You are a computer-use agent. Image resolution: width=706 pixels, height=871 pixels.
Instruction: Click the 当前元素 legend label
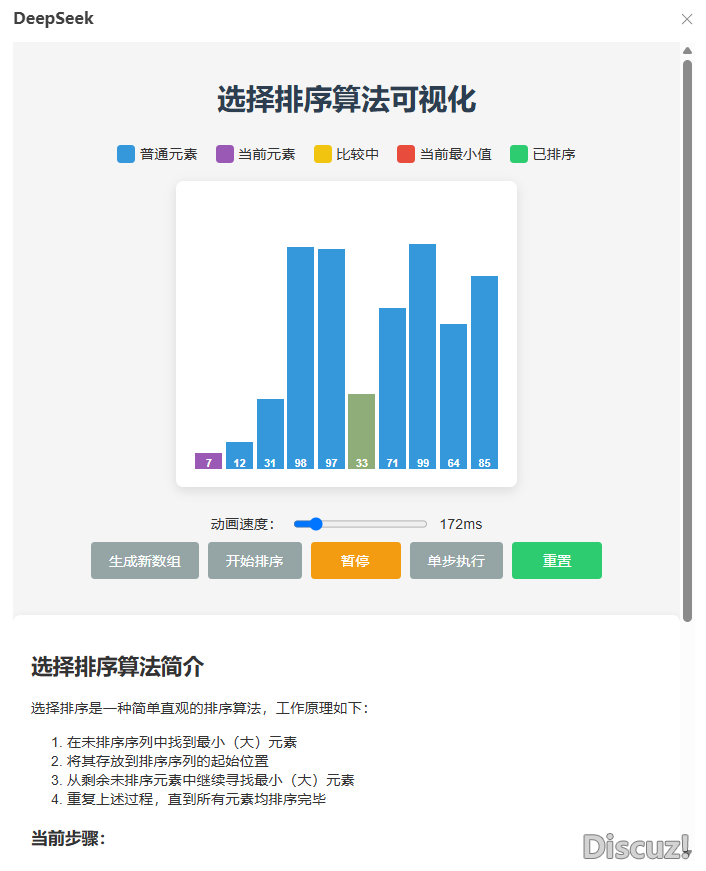coord(267,154)
